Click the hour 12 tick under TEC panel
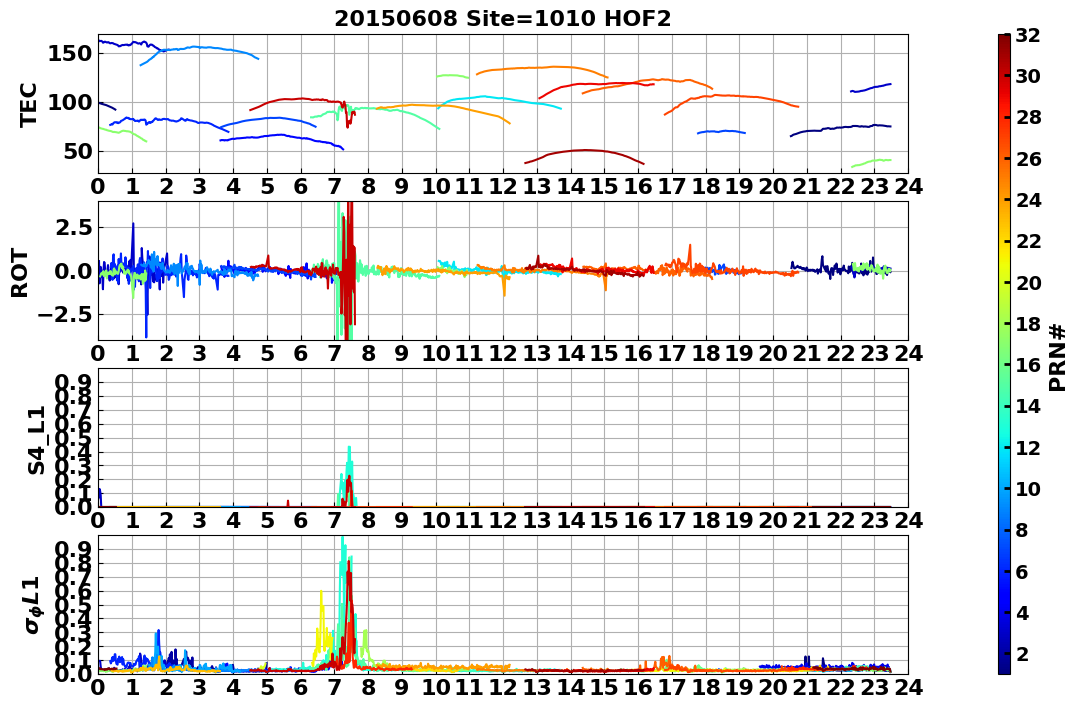The width and height of the screenshot is (1077, 709). [503, 187]
